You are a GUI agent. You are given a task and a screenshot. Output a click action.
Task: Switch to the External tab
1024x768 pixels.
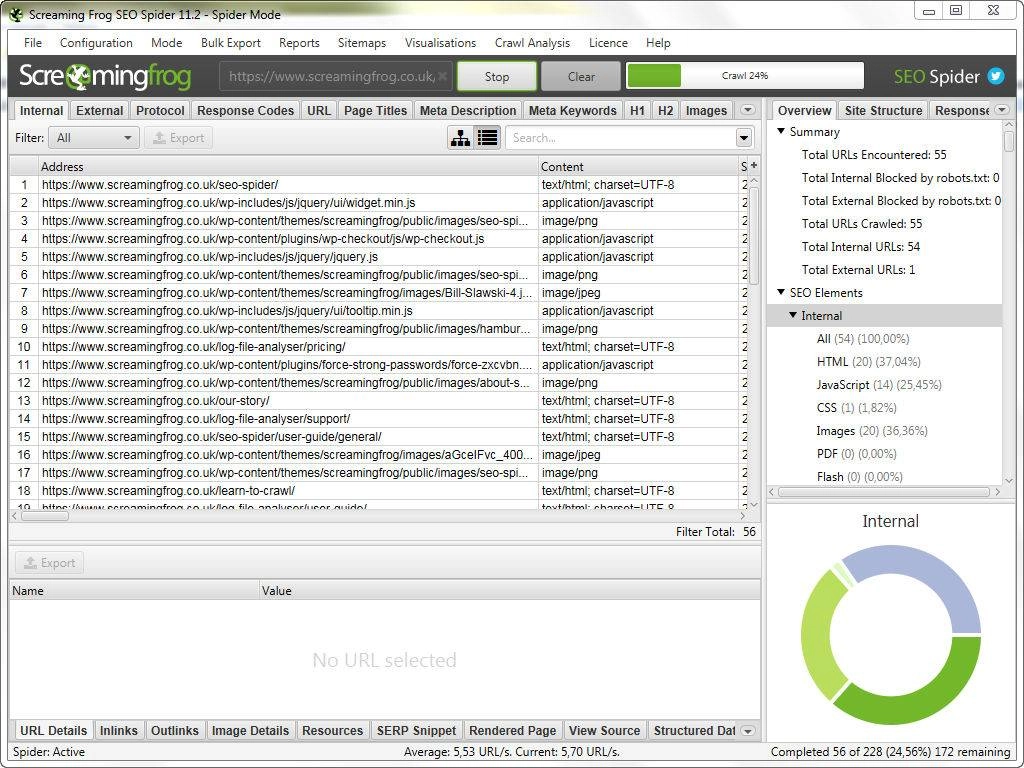pos(99,110)
